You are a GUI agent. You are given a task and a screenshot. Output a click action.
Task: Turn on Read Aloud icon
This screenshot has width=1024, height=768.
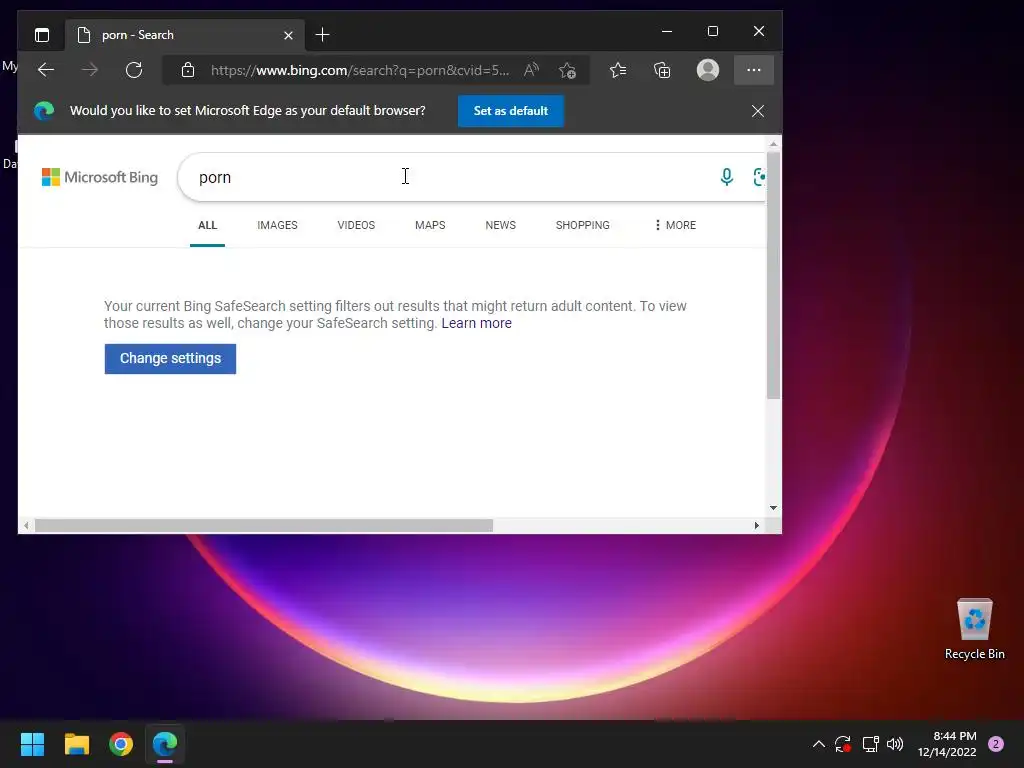(532, 70)
